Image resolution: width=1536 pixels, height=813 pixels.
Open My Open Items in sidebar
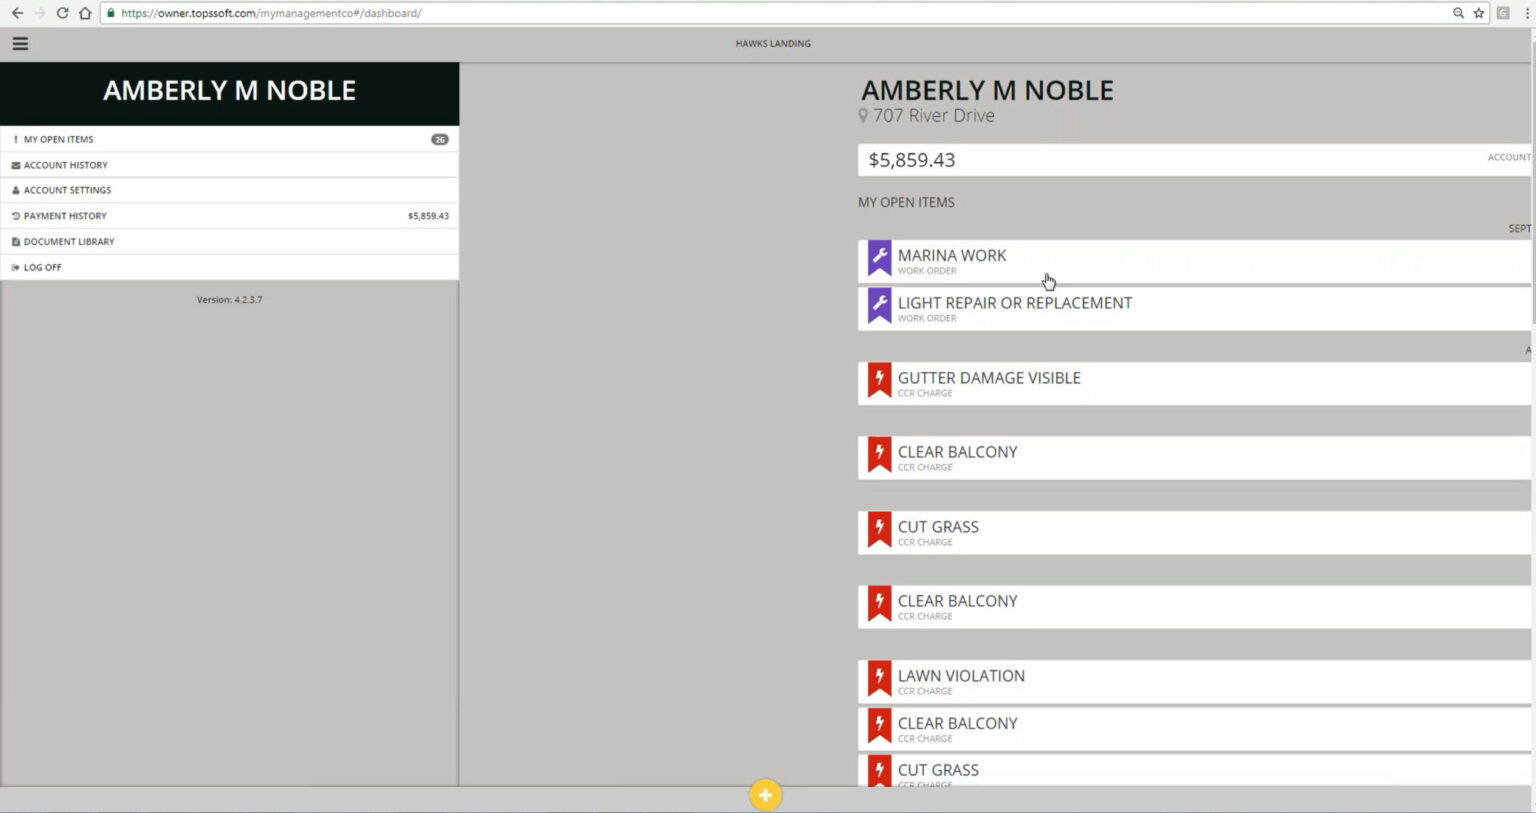59,139
